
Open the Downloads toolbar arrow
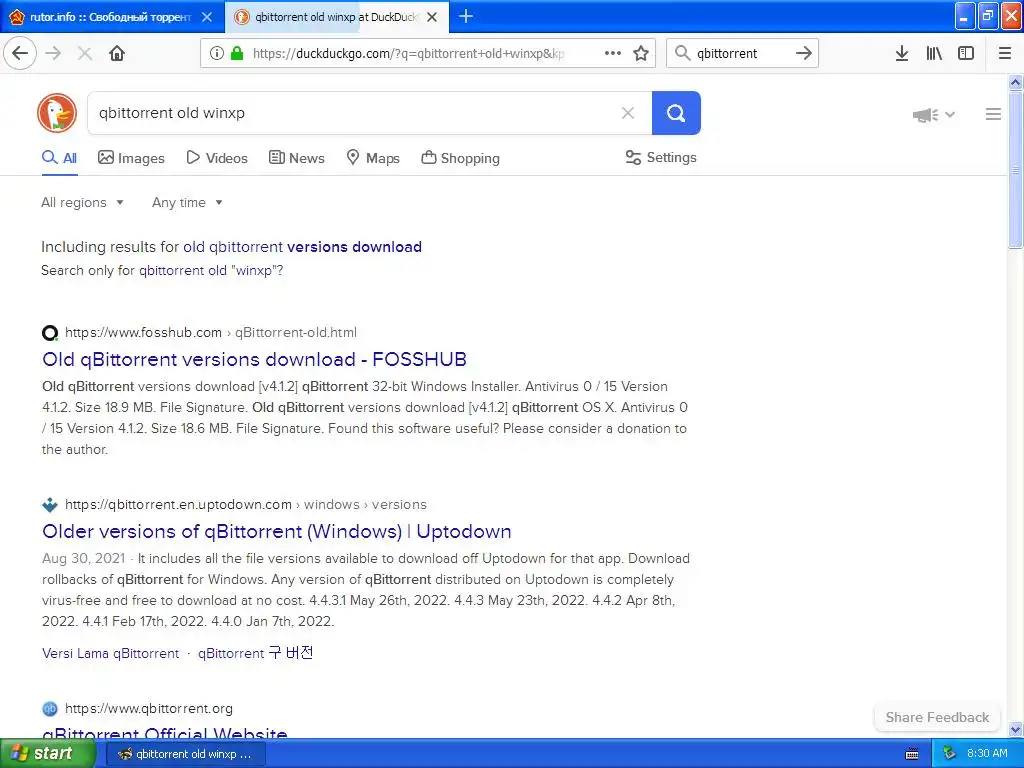point(902,53)
